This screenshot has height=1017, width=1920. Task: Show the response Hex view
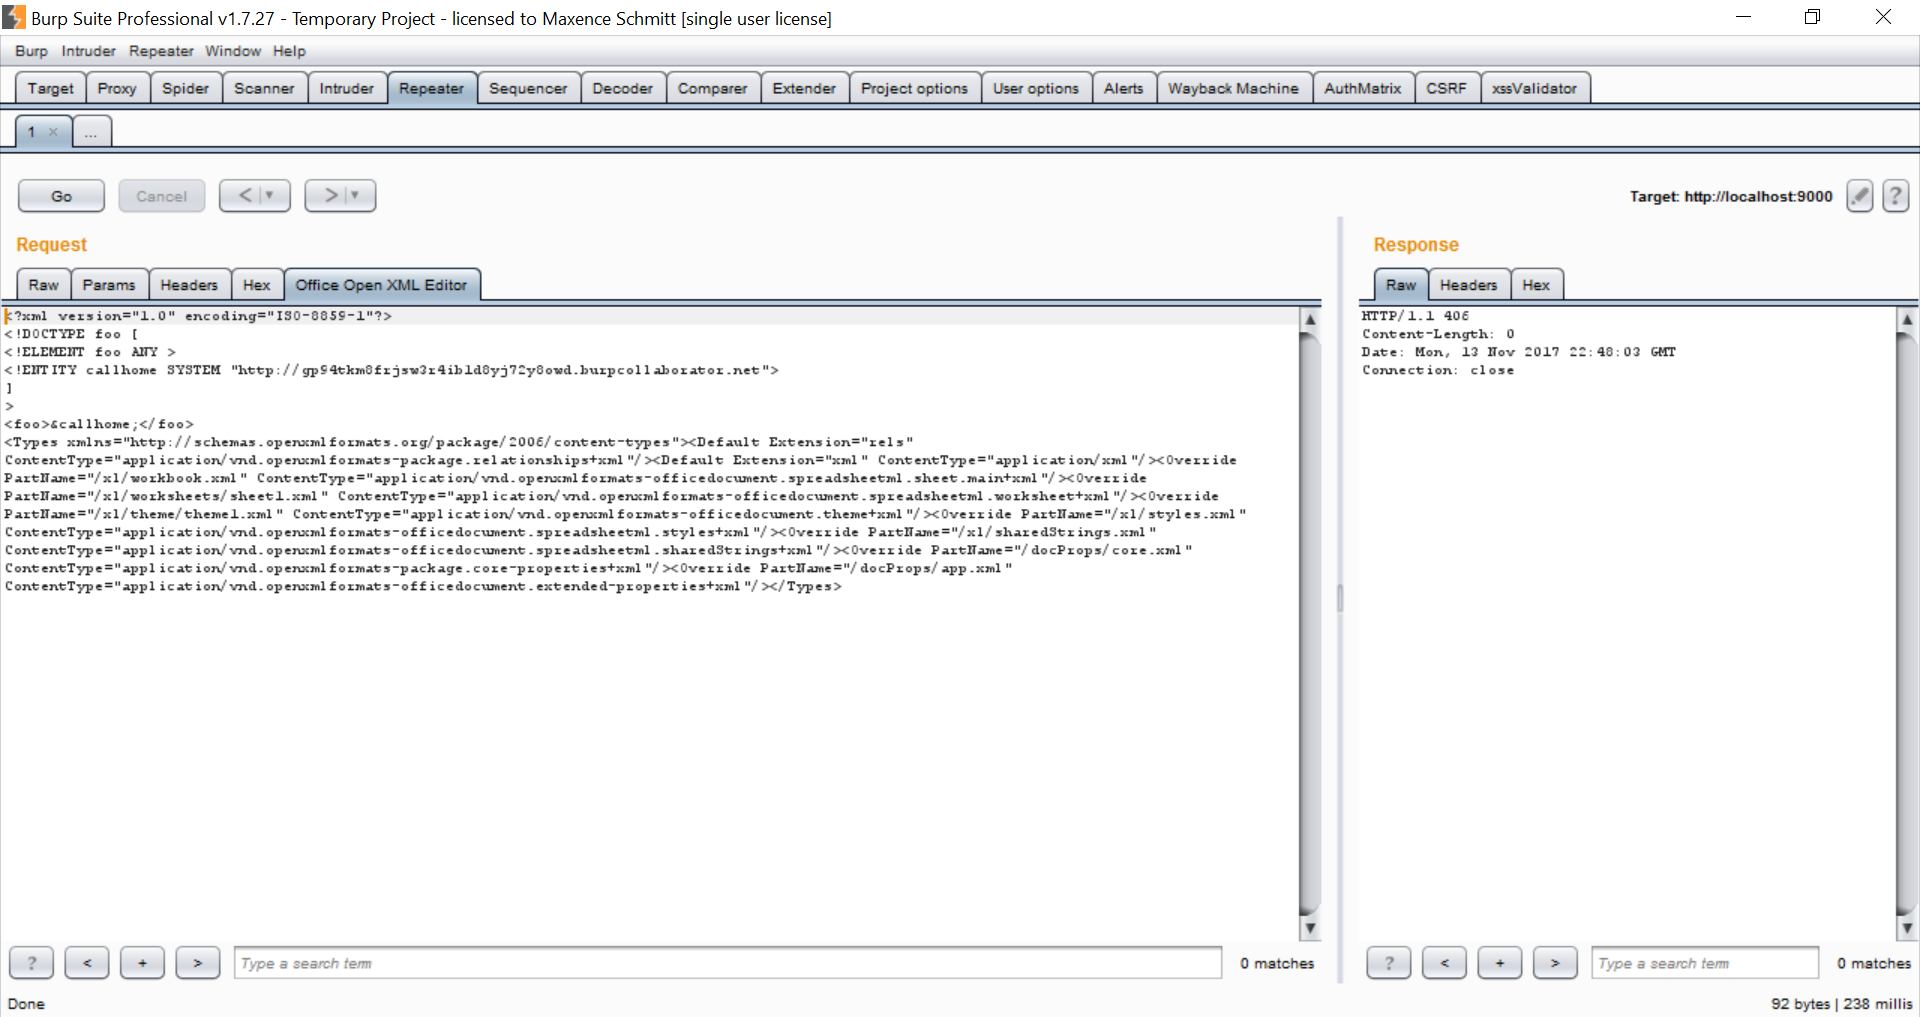[1536, 285]
